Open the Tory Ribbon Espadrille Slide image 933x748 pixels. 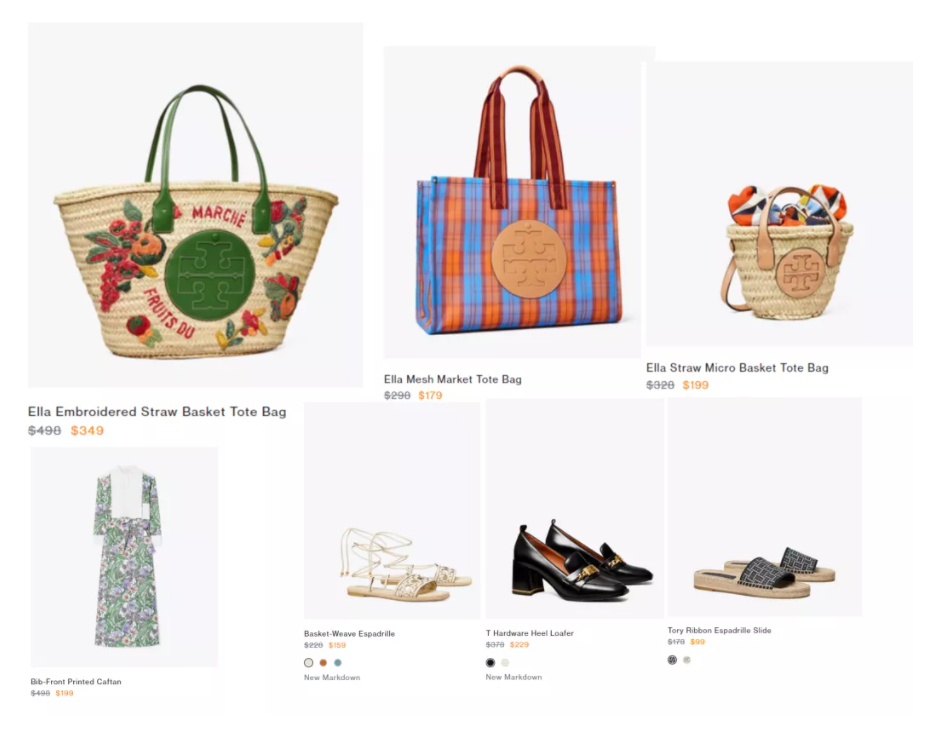click(x=765, y=506)
